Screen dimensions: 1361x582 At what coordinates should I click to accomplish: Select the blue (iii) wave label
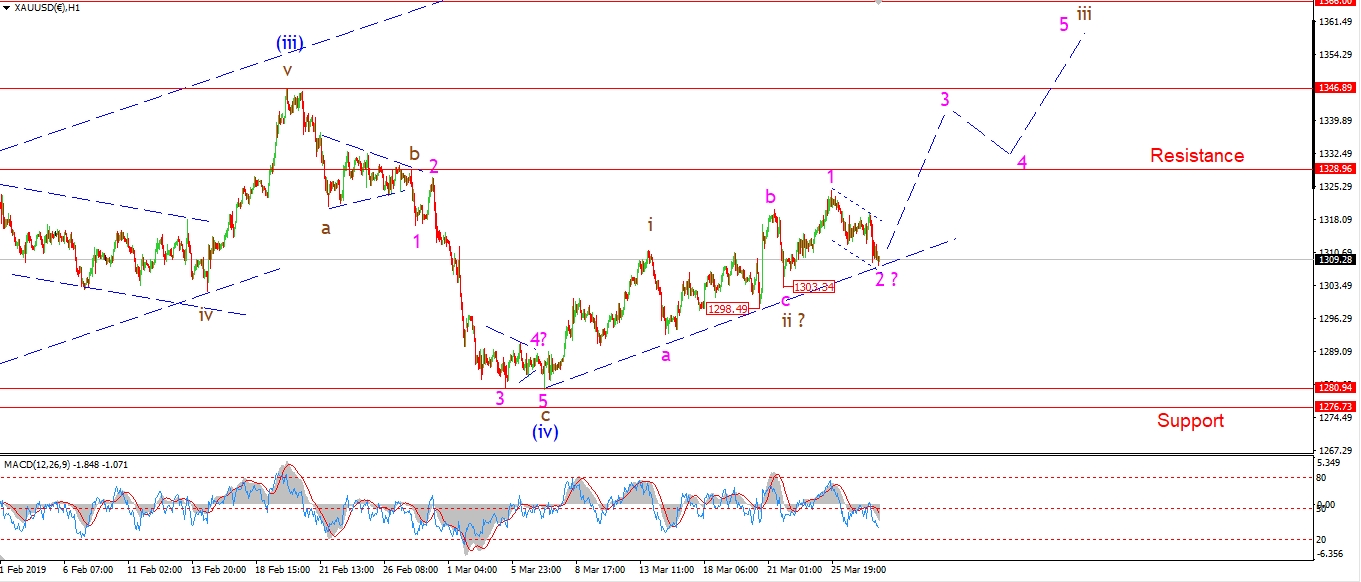pyautogui.click(x=289, y=44)
